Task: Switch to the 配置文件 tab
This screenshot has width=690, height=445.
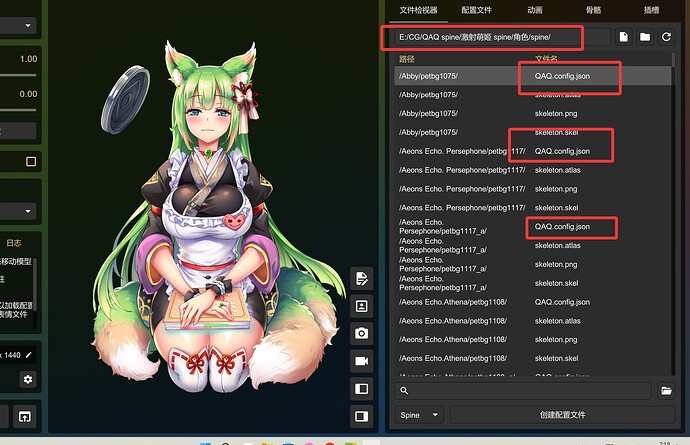Action: coord(476,10)
